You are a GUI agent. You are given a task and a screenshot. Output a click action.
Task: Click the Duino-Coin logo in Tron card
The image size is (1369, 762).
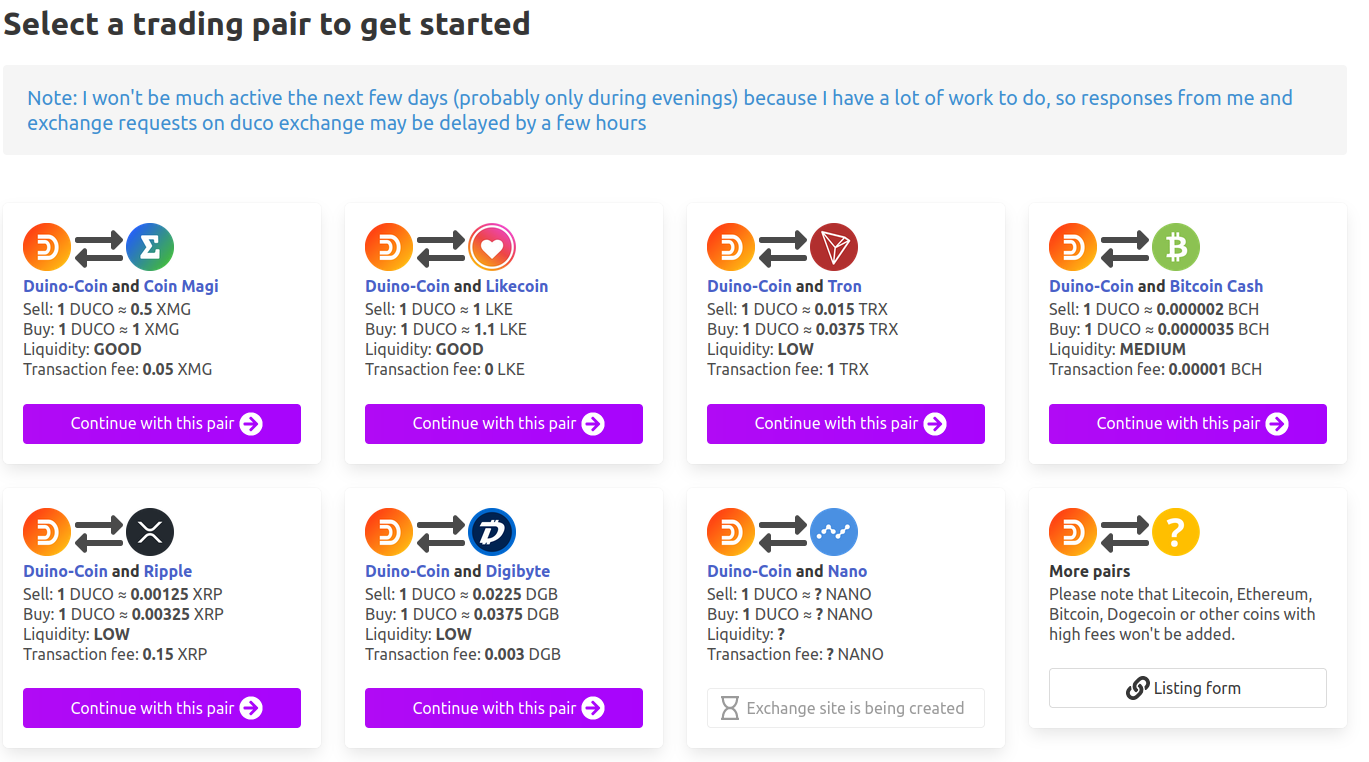pos(731,247)
